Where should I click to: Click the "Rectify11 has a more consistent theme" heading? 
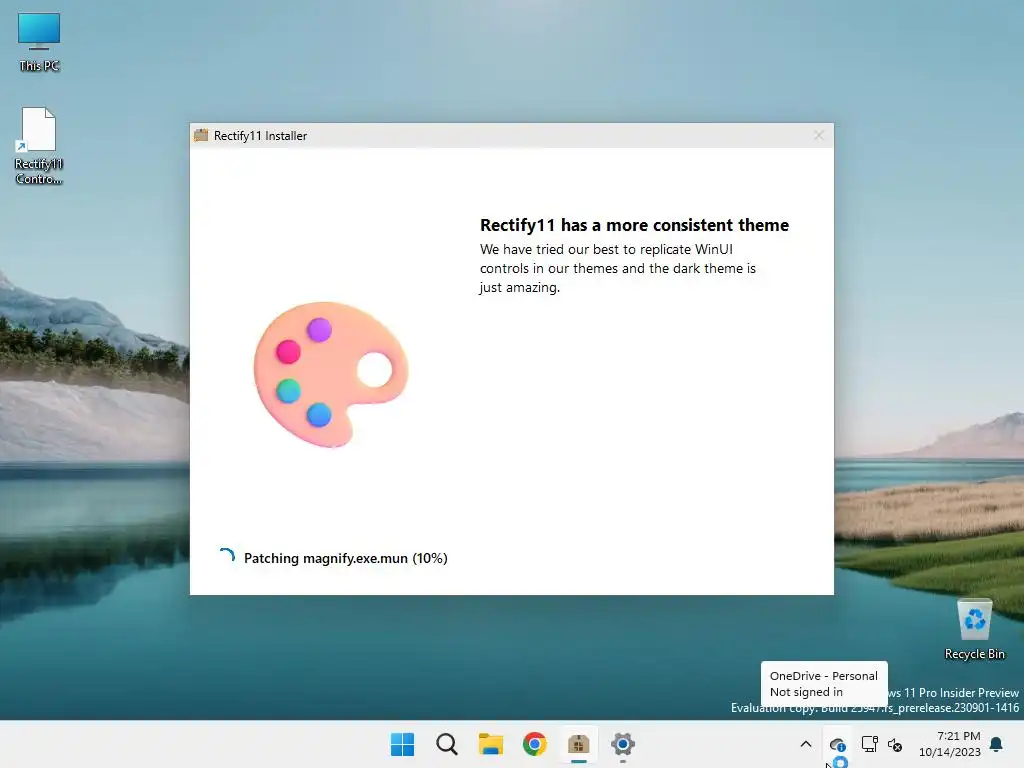[x=634, y=225]
